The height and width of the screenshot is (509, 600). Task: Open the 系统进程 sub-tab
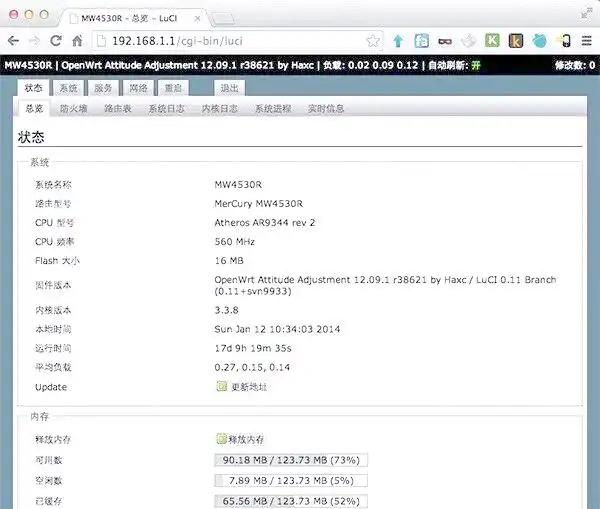[x=273, y=109]
